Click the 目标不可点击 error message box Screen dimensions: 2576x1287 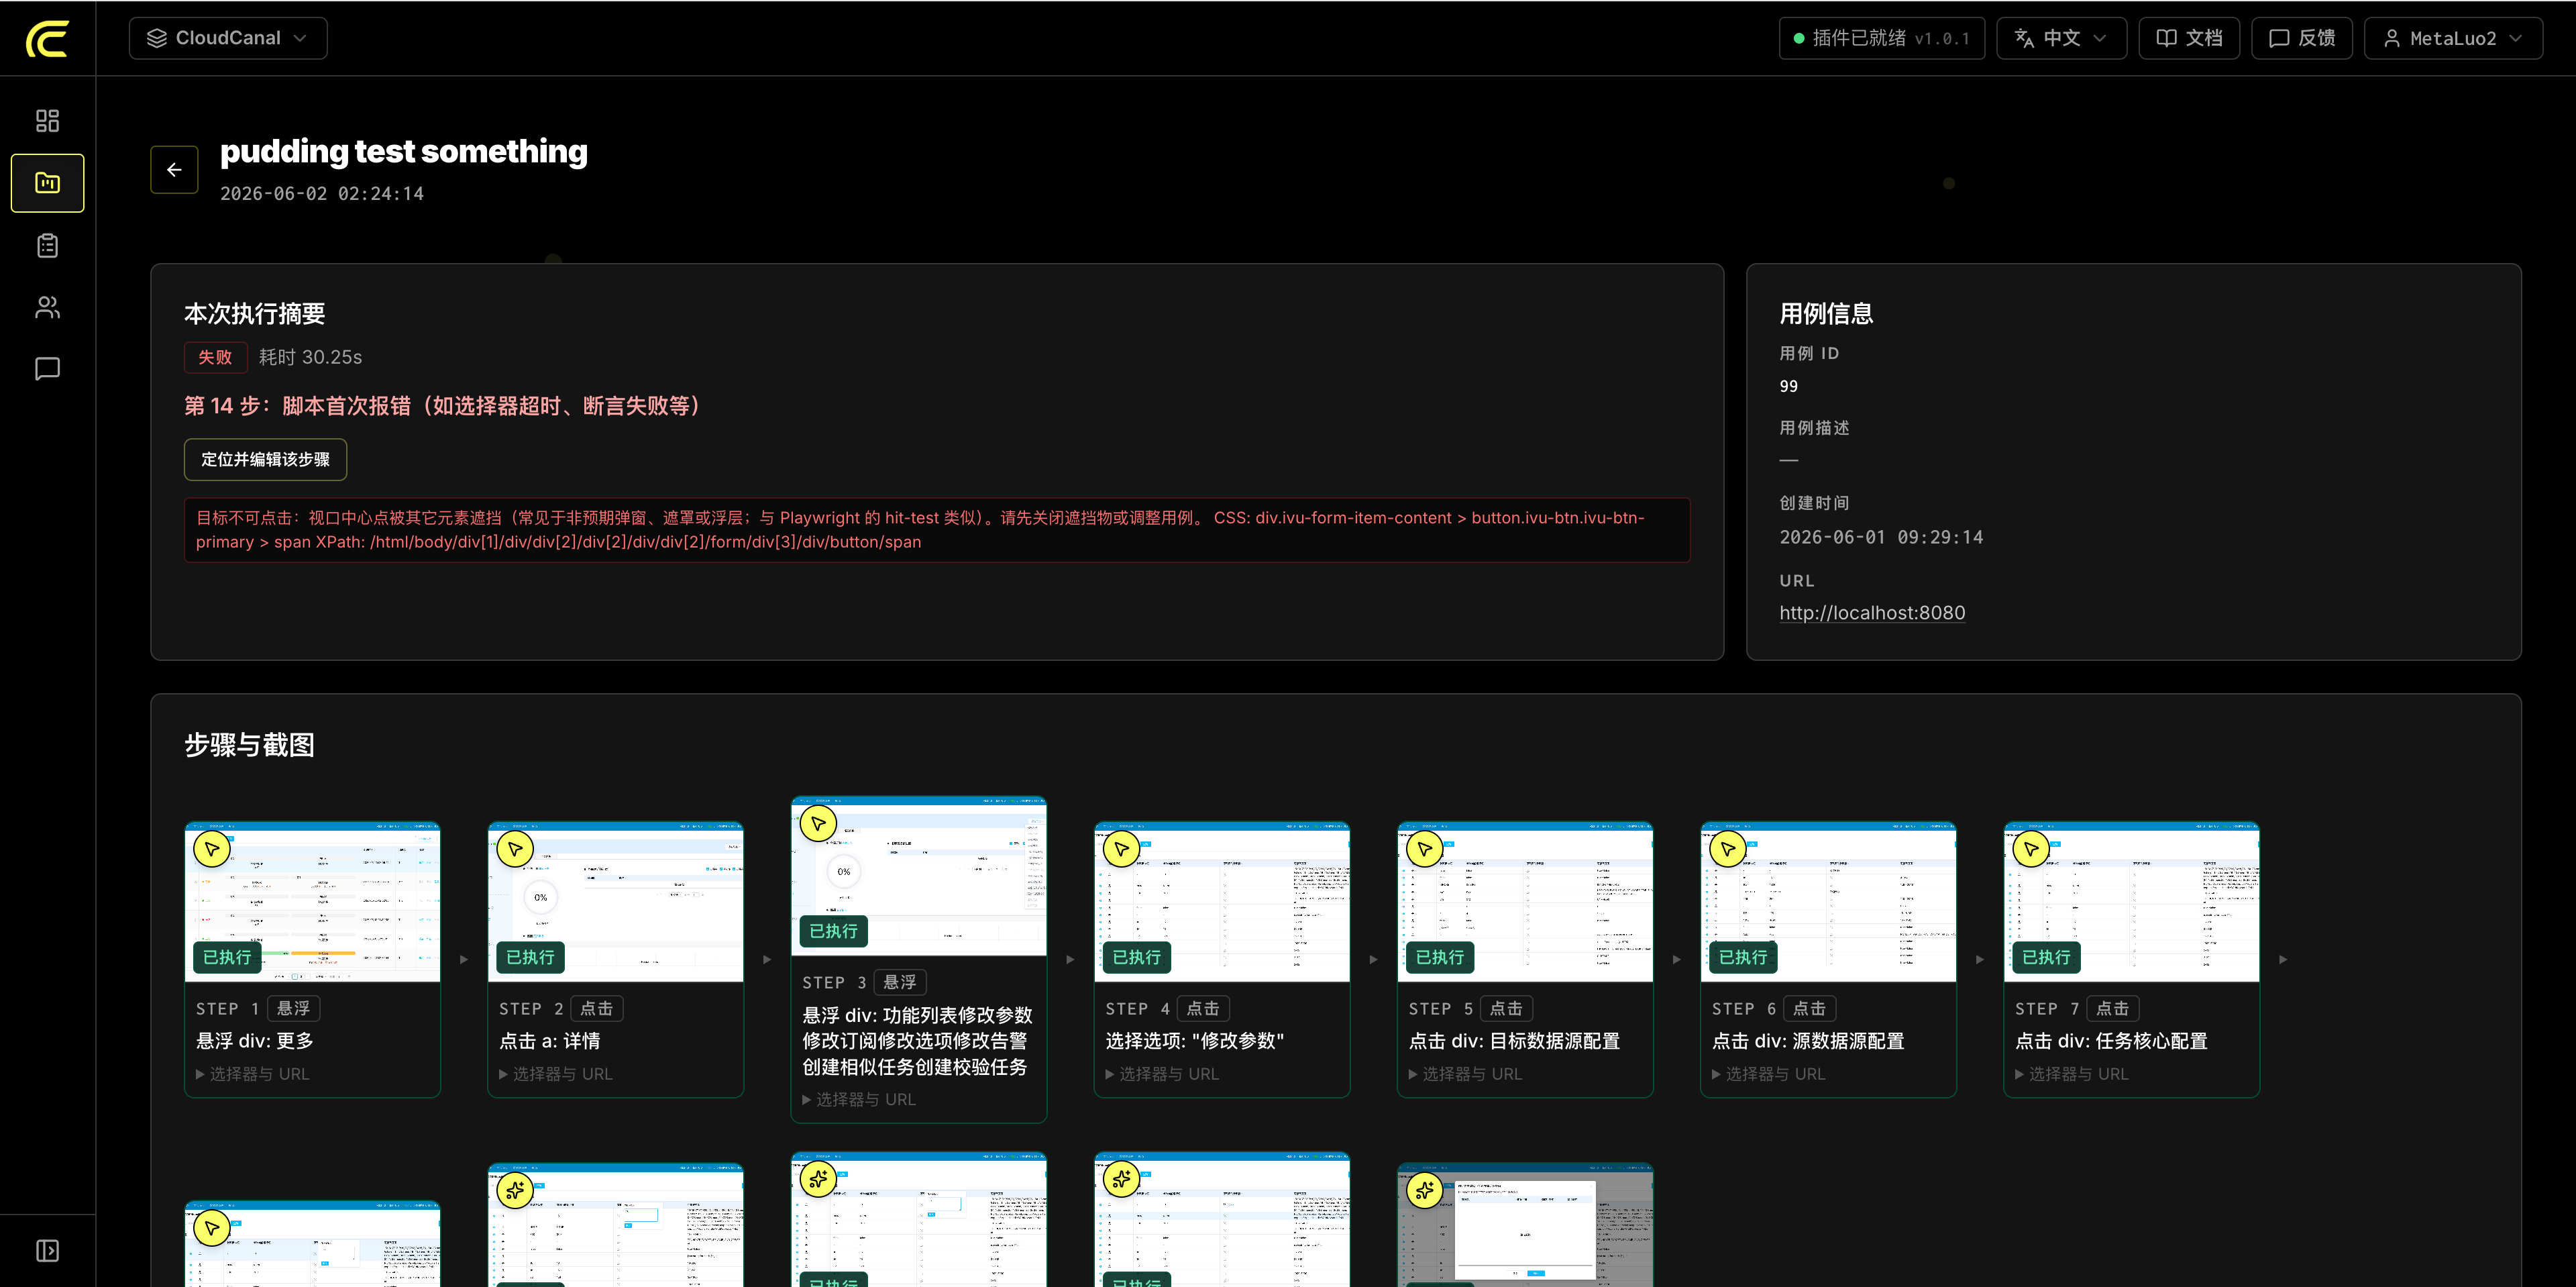coord(937,530)
